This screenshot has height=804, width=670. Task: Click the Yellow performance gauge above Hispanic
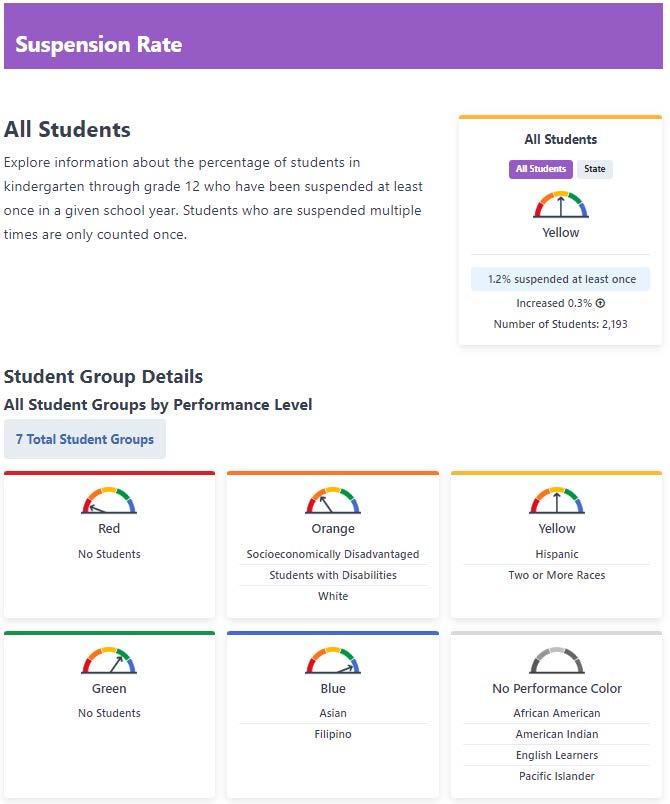click(x=557, y=500)
